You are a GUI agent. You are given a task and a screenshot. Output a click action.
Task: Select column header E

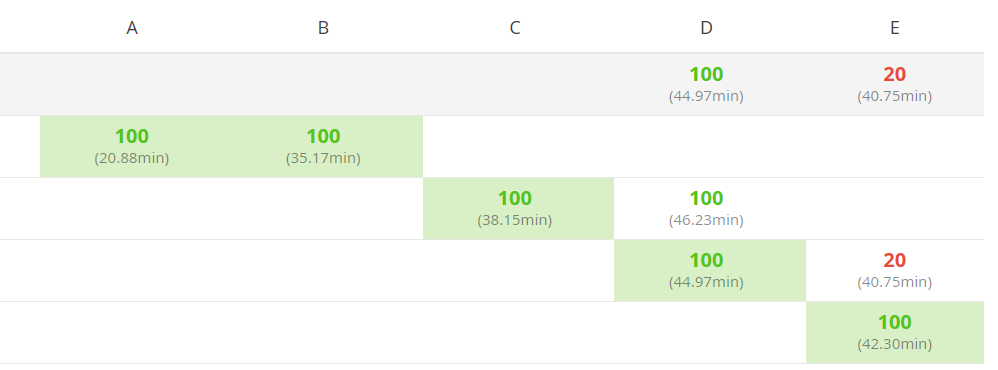click(x=894, y=28)
